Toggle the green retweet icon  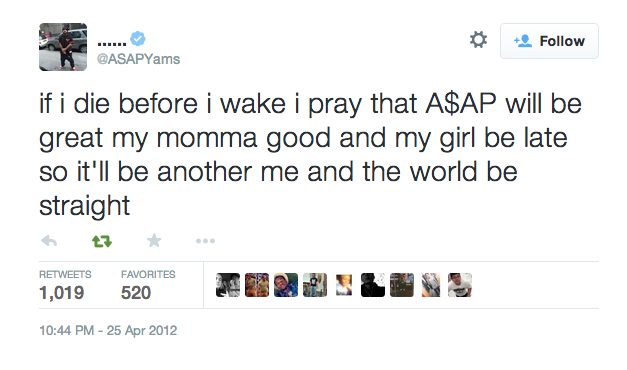(102, 241)
